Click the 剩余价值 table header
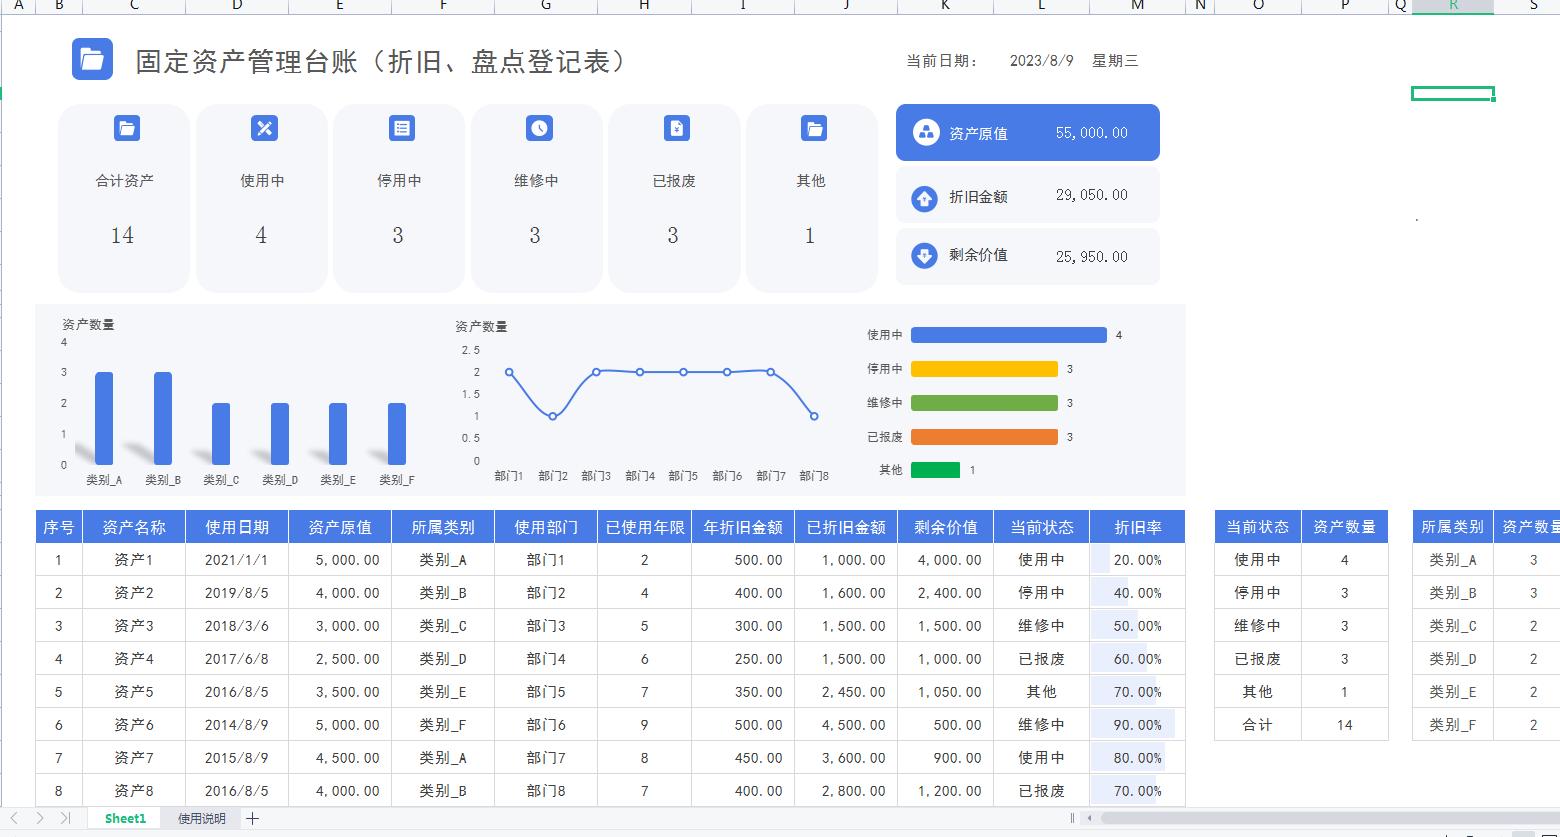 pos(945,527)
